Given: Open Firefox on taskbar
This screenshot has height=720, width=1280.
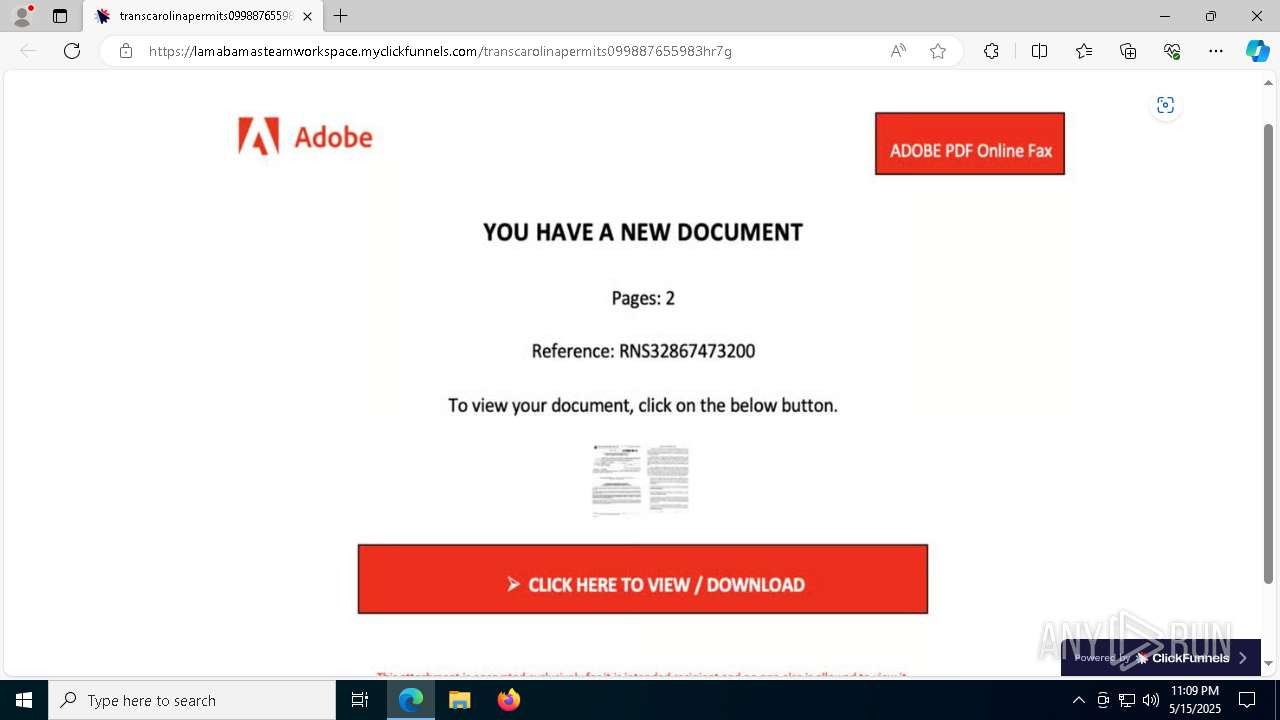Looking at the screenshot, I should (508, 700).
